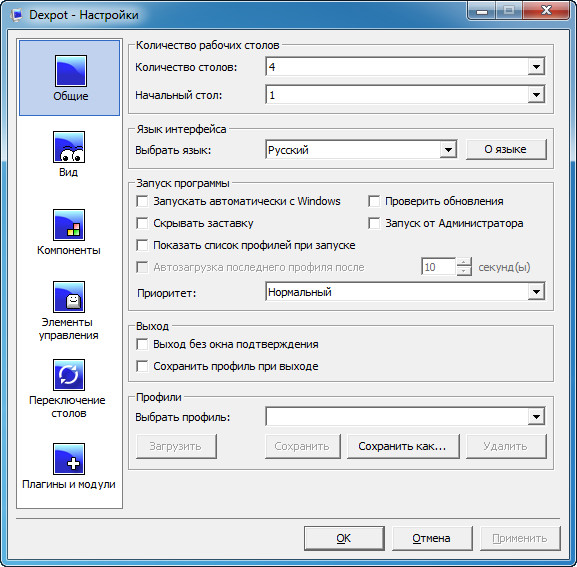Open the Выбрать профиль combo box
Image resolution: width=577 pixels, height=567 pixels.
point(405,417)
